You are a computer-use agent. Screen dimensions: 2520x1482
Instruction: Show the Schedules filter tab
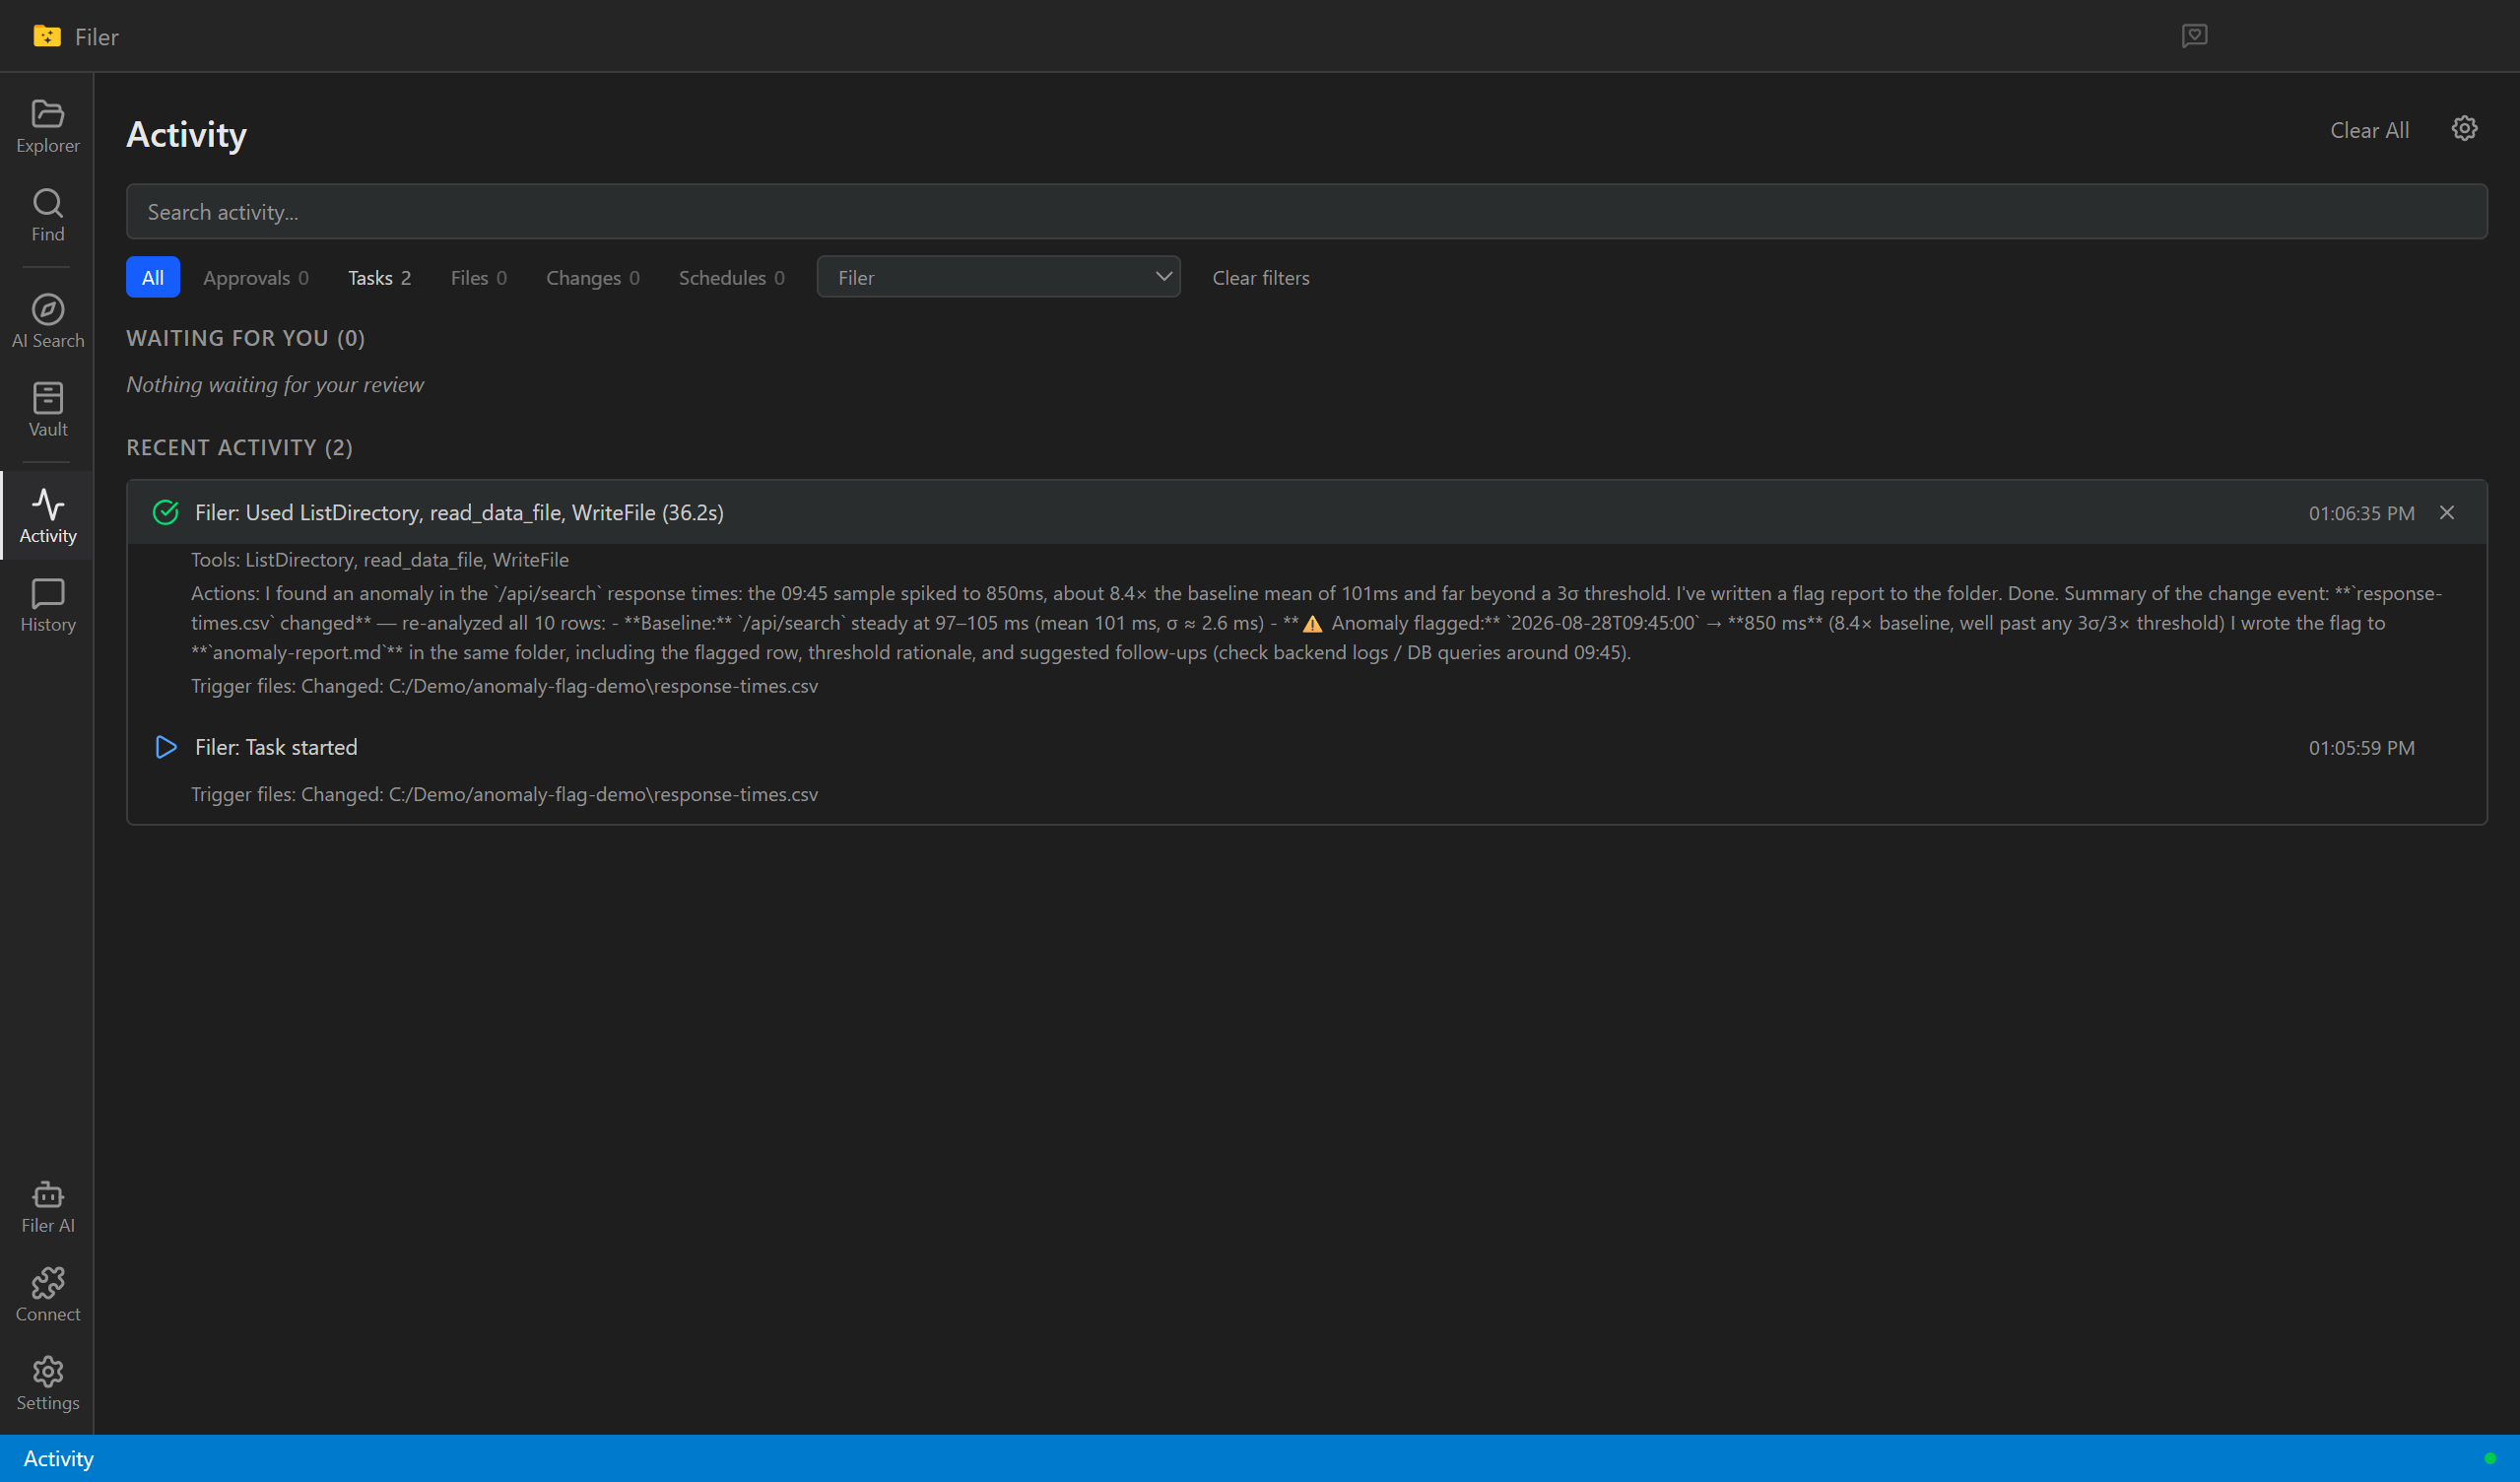[x=731, y=278]
